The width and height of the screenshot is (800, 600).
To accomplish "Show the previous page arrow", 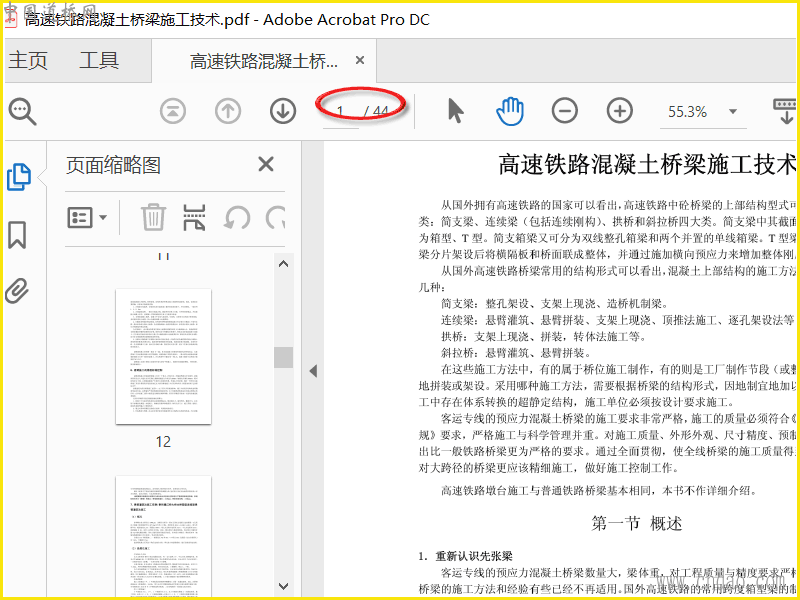I will click(228, 111).
